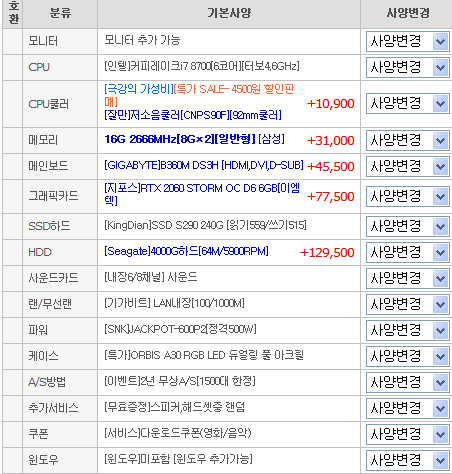Open the CPU row 사양변경 dropdown
This screenshot has height=474, width=452.
tap(407, 68)
